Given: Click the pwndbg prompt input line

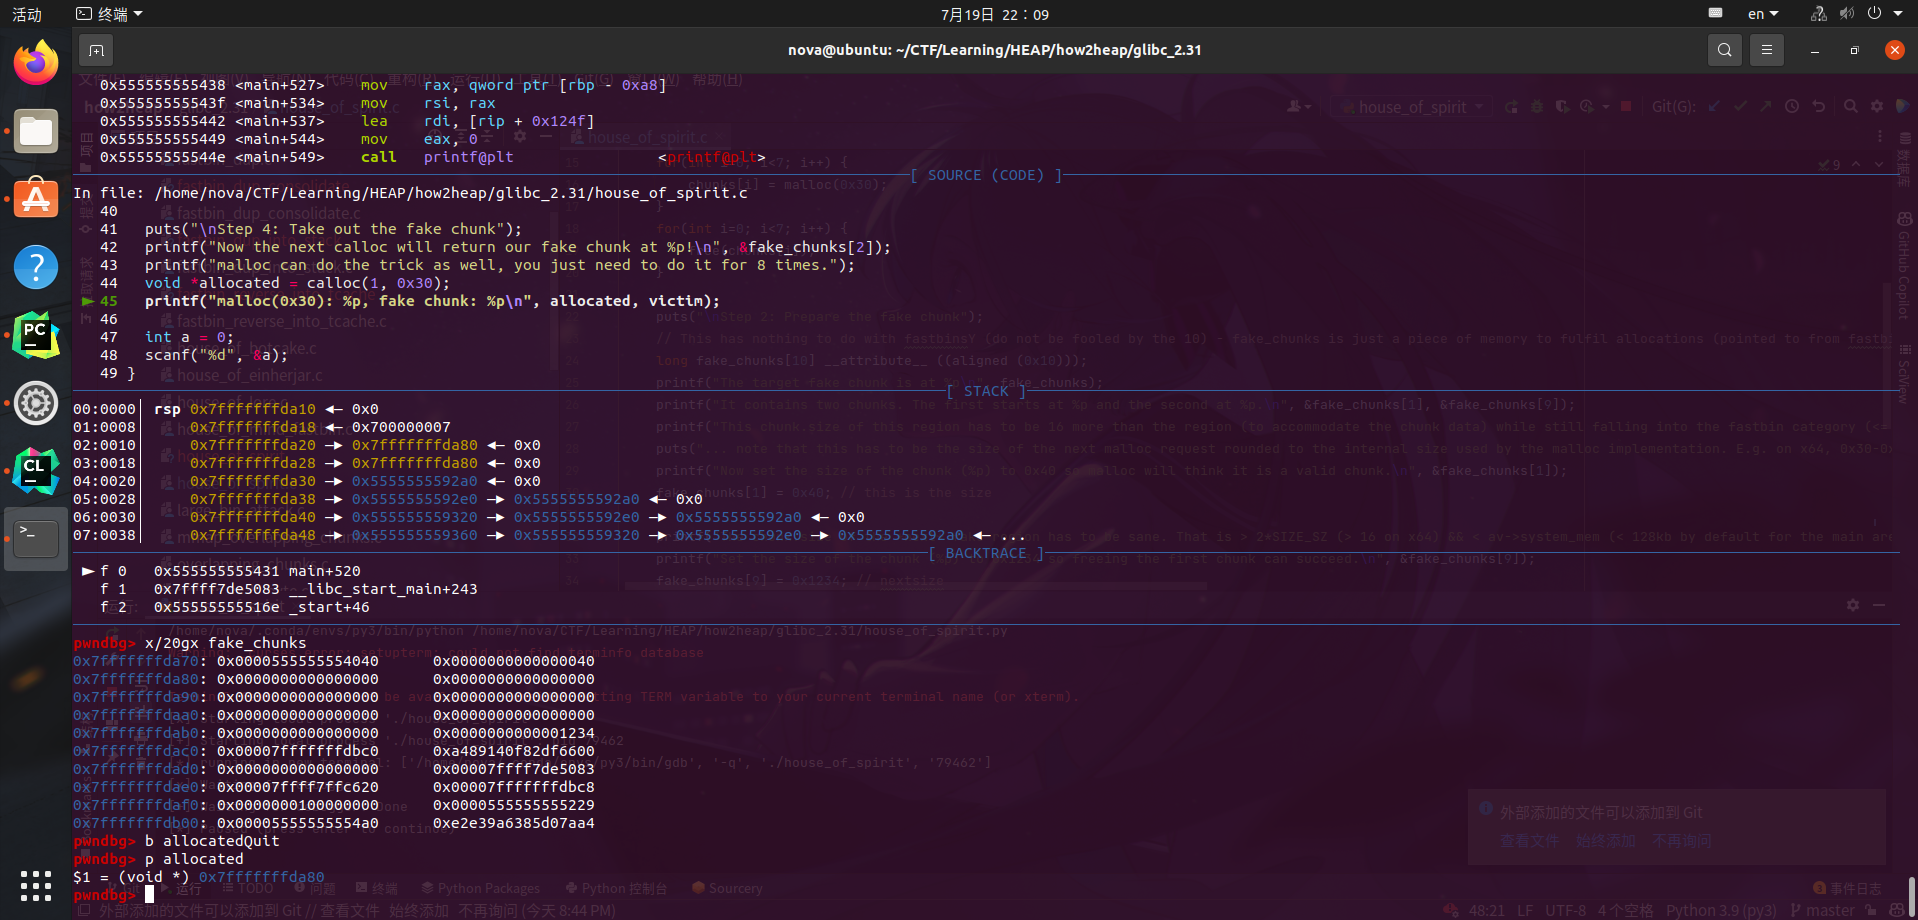Looking at the screenshot, I should (x=150, y=895).
